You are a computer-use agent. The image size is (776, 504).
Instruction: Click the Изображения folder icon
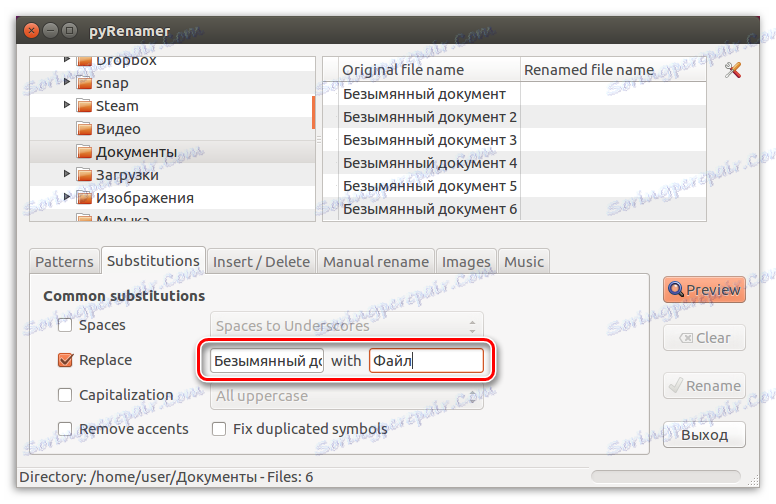84,198
